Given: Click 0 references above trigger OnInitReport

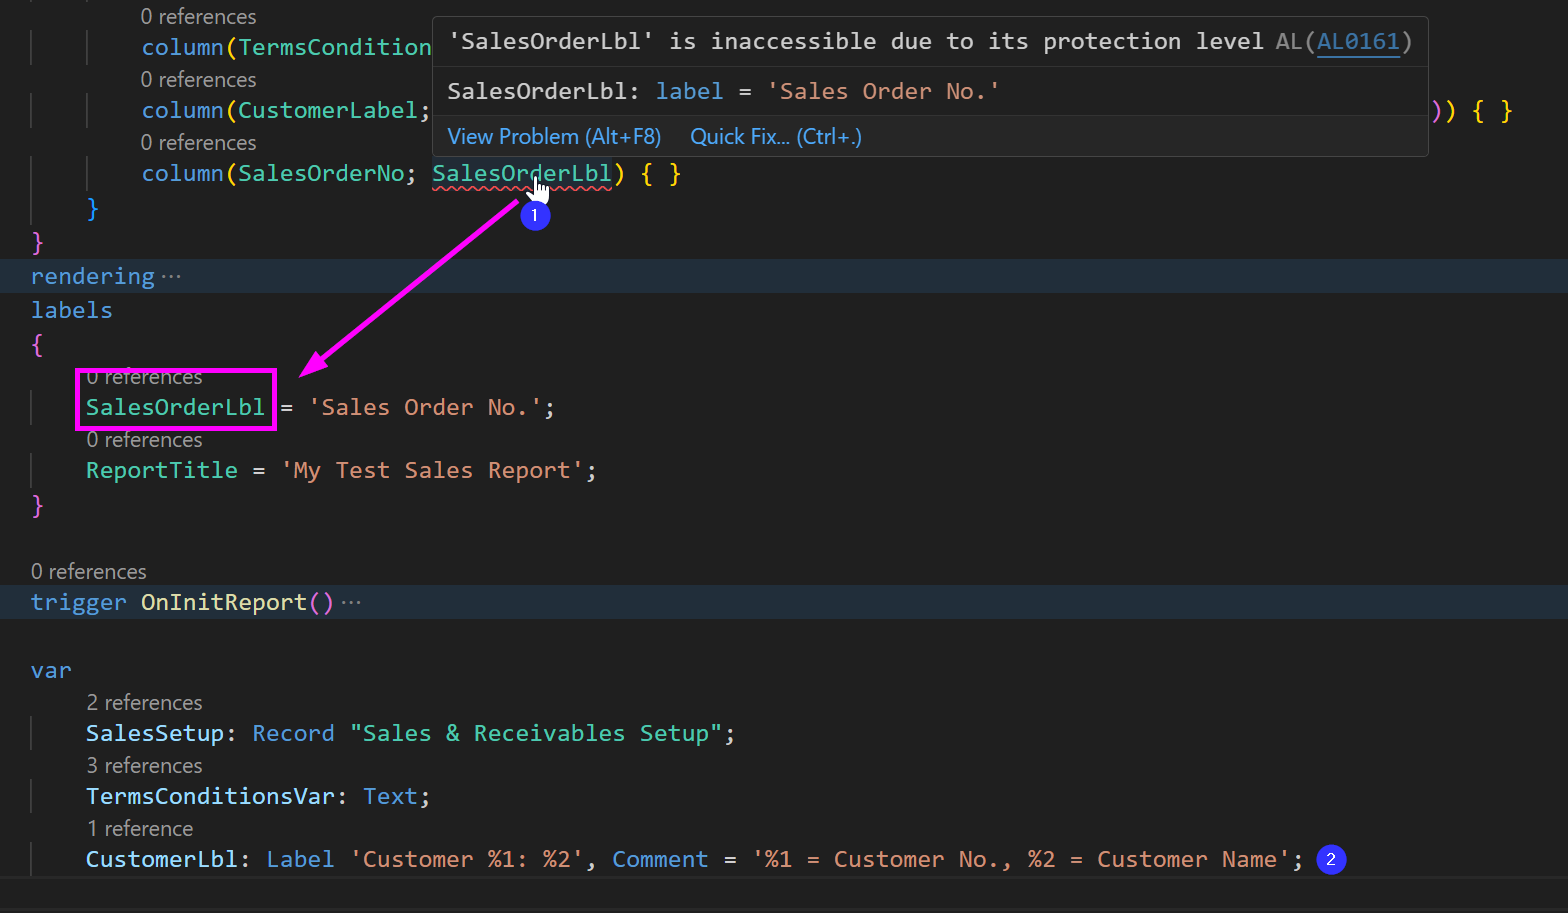Looking at the screenshot, I should click(89, 572).
